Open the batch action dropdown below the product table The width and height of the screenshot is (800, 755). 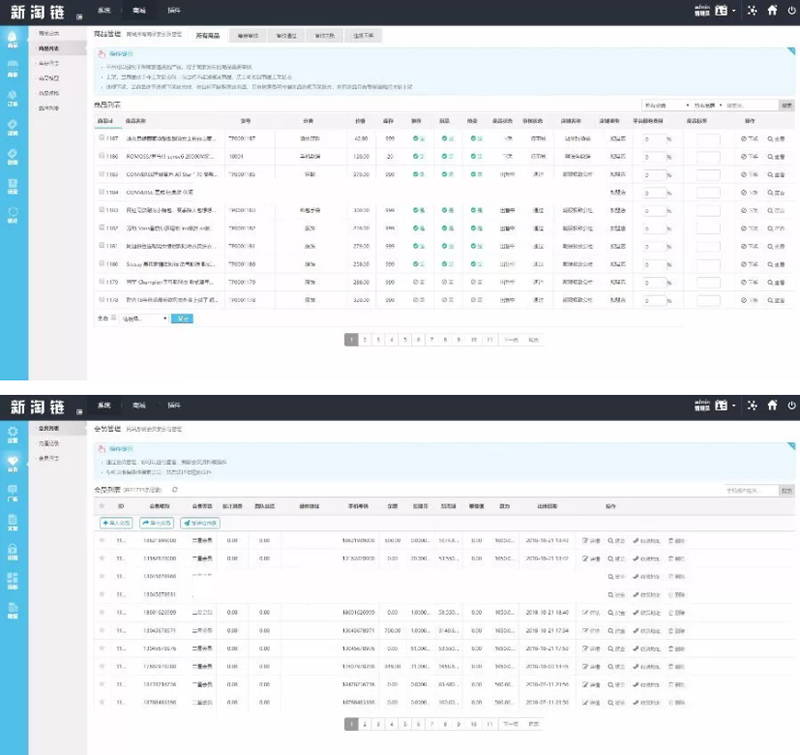tap(144, 318)
